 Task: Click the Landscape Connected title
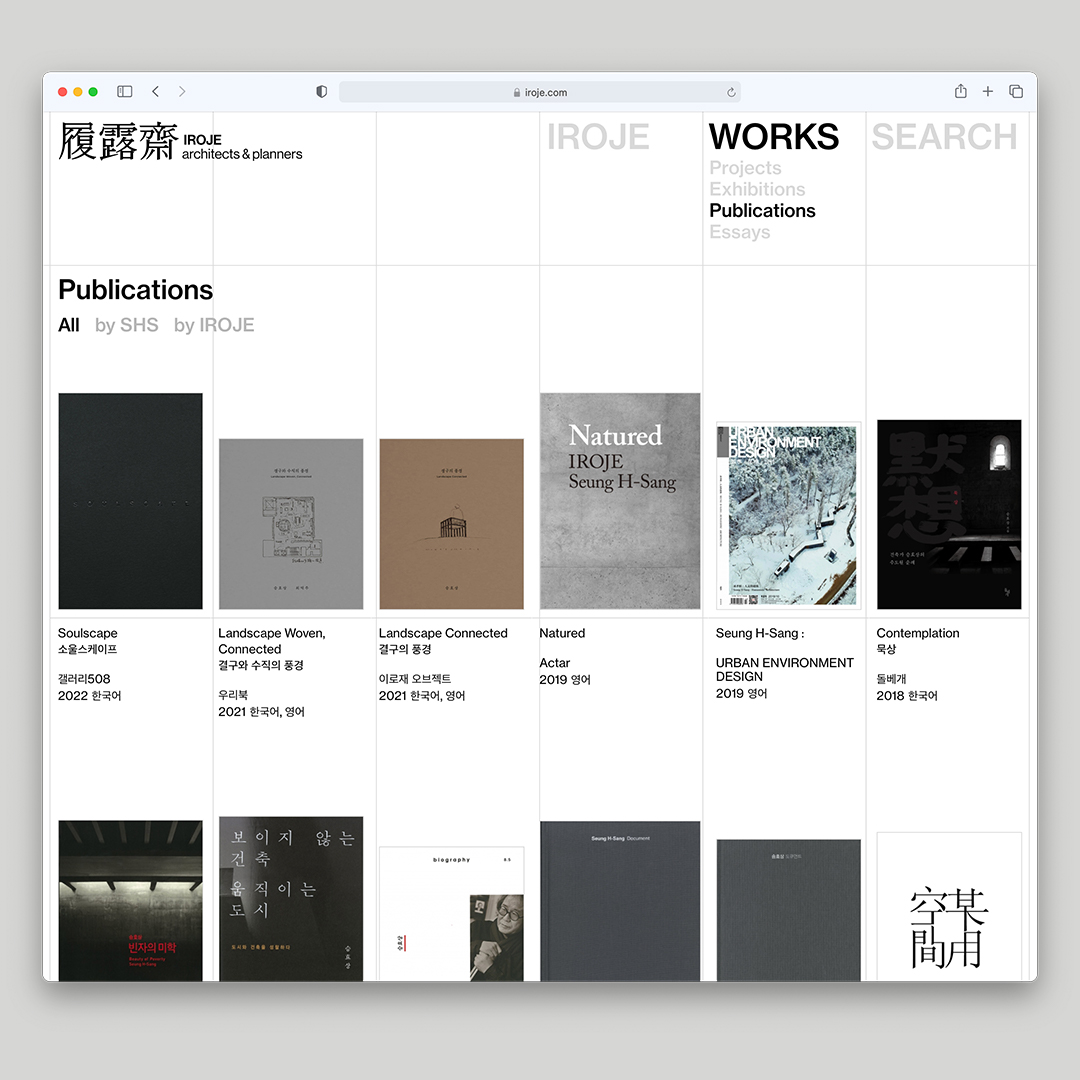443,633
